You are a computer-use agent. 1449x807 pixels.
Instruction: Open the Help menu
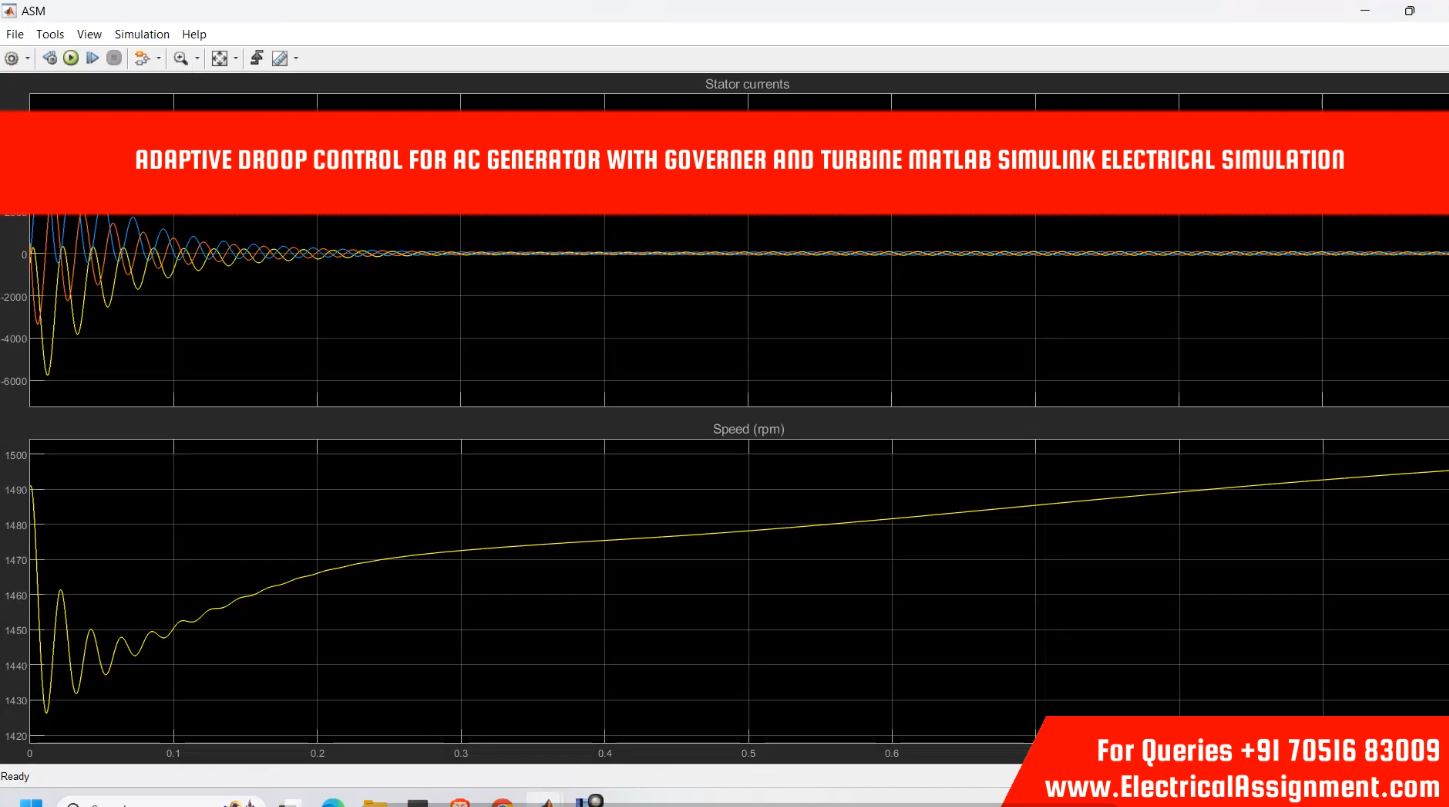coord(194,34)
